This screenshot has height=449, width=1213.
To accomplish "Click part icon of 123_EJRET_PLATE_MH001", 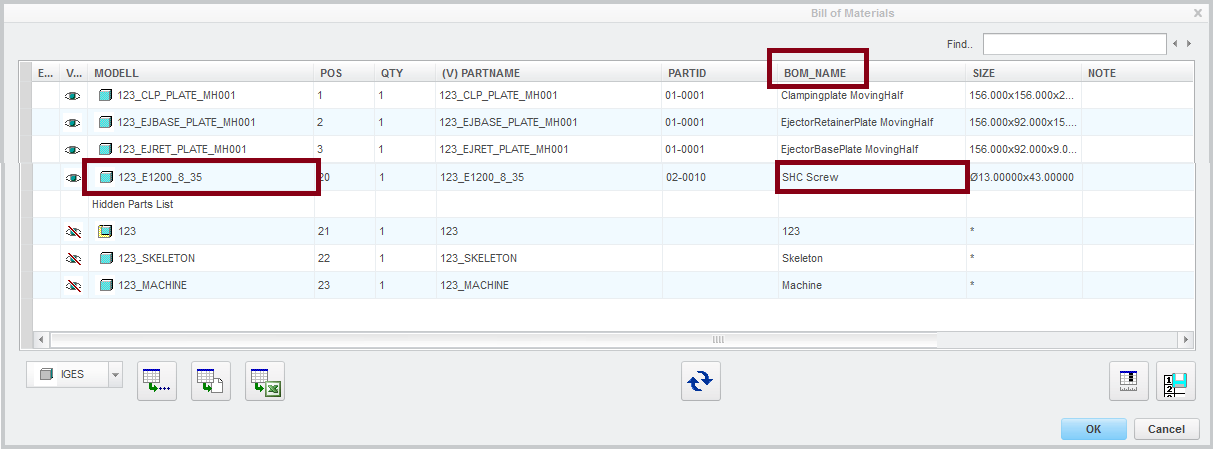I will 106,150.
